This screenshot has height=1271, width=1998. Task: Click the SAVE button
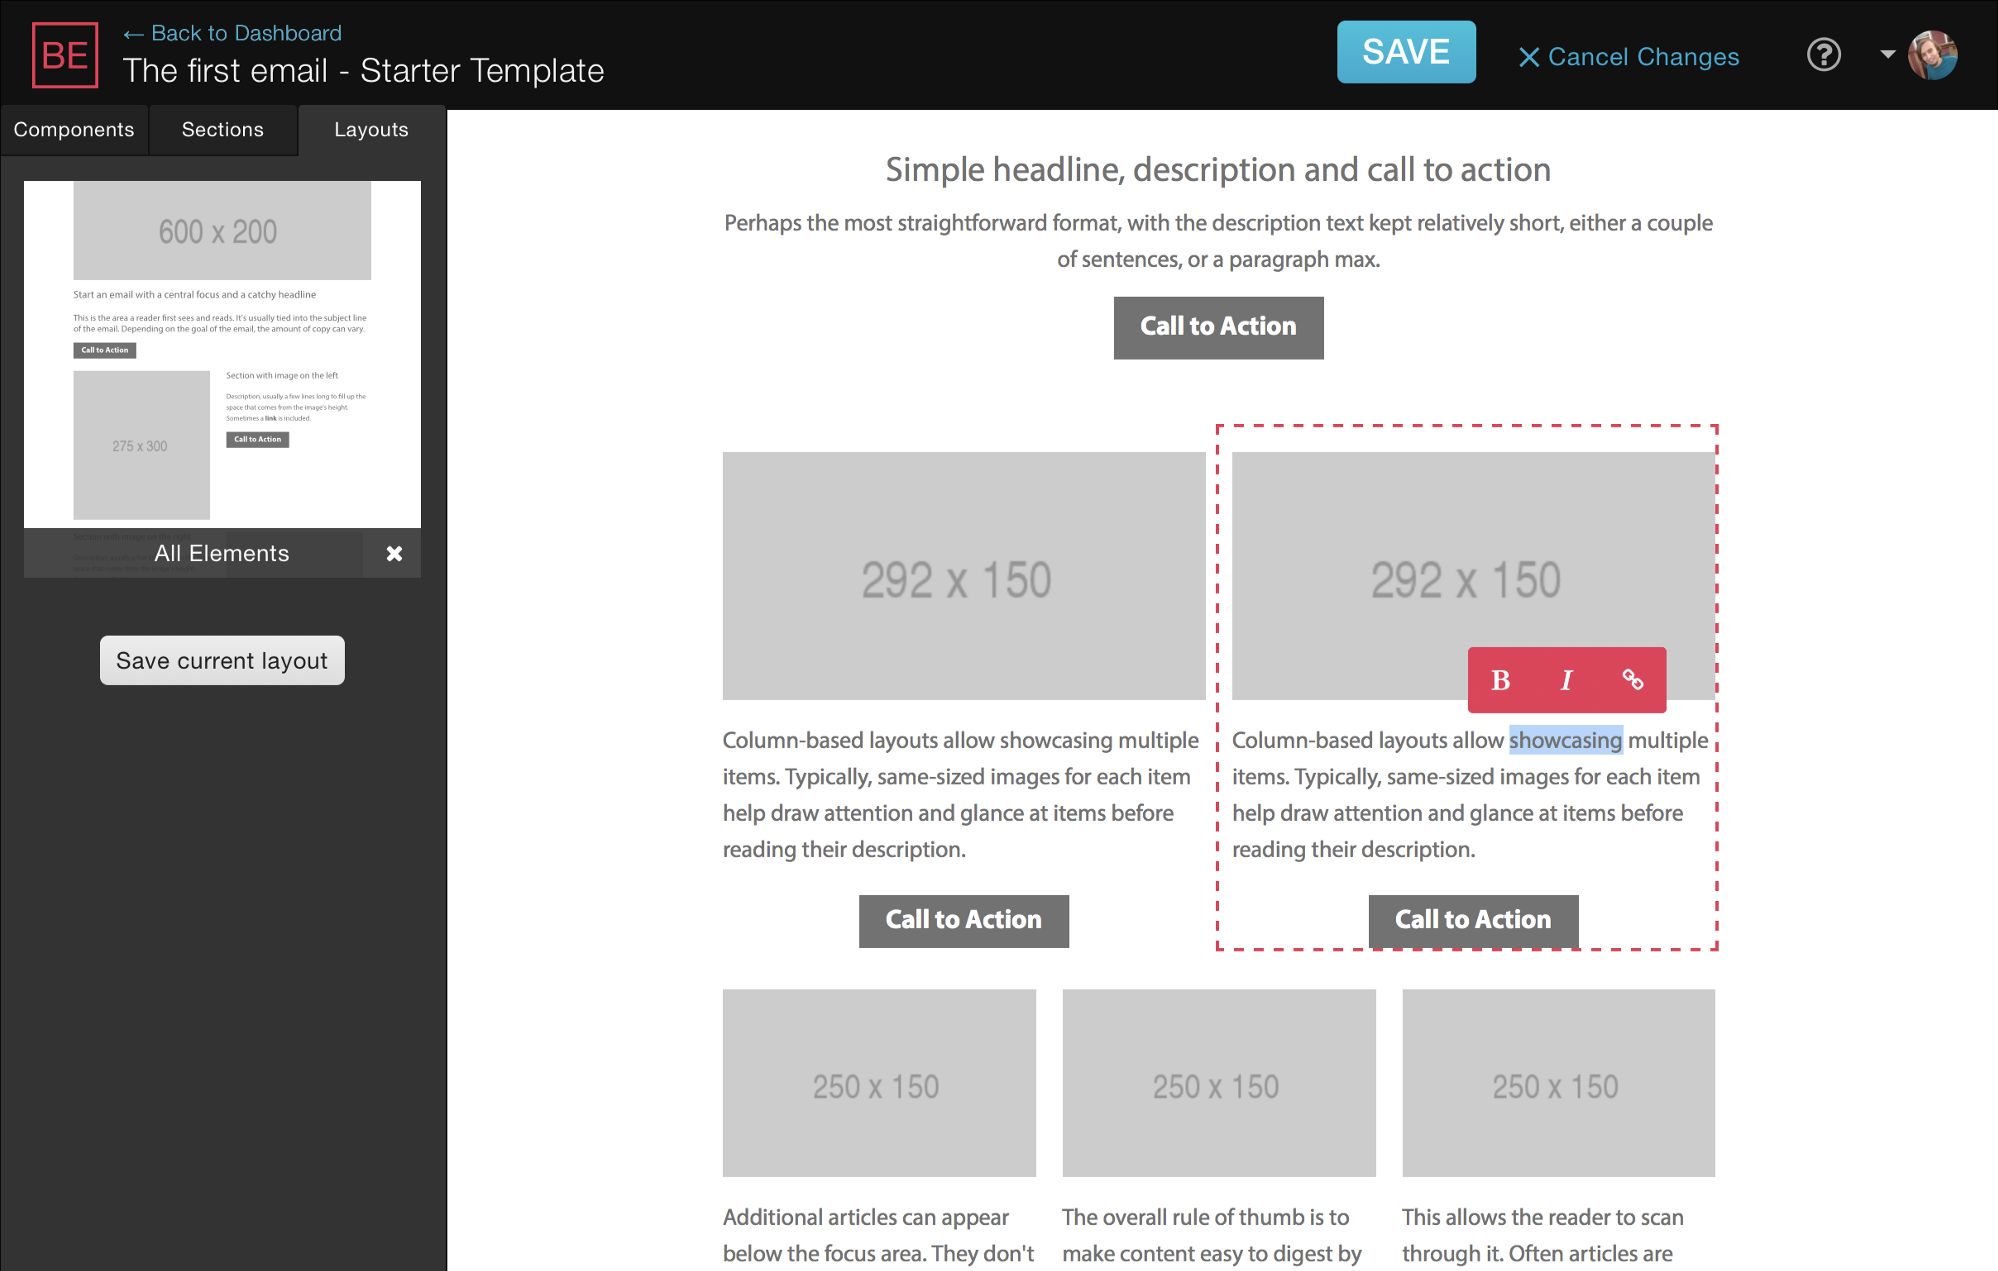pyautogui.click(x=1406, y=52)
